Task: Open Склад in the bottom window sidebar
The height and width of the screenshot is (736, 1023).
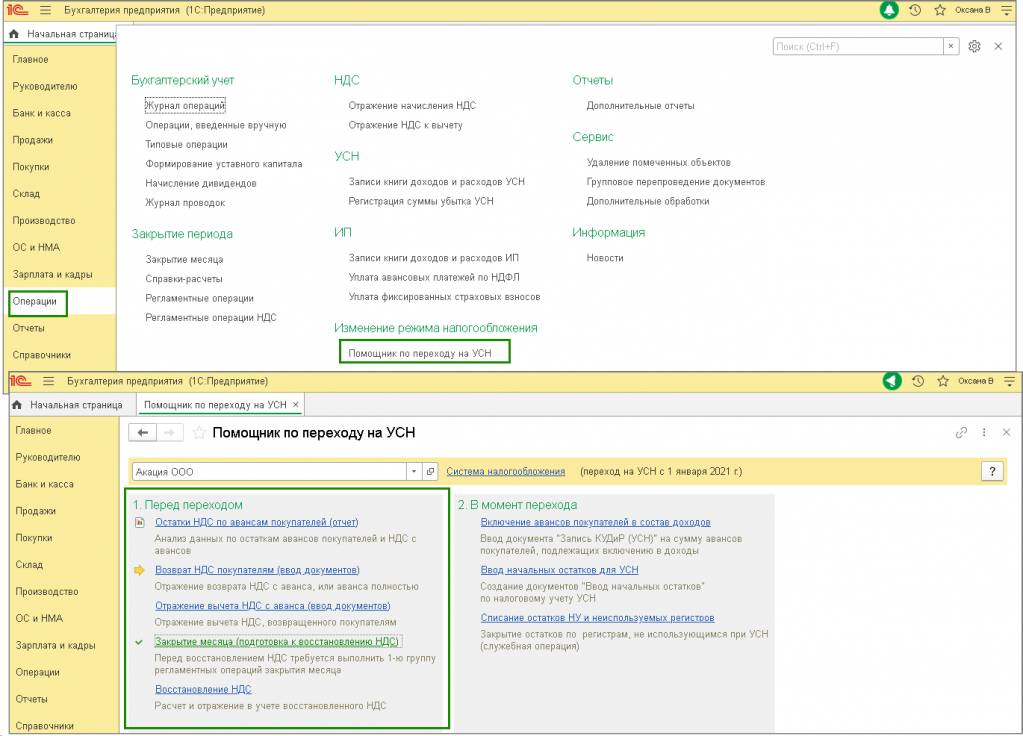Action: [x=29, y=564]
